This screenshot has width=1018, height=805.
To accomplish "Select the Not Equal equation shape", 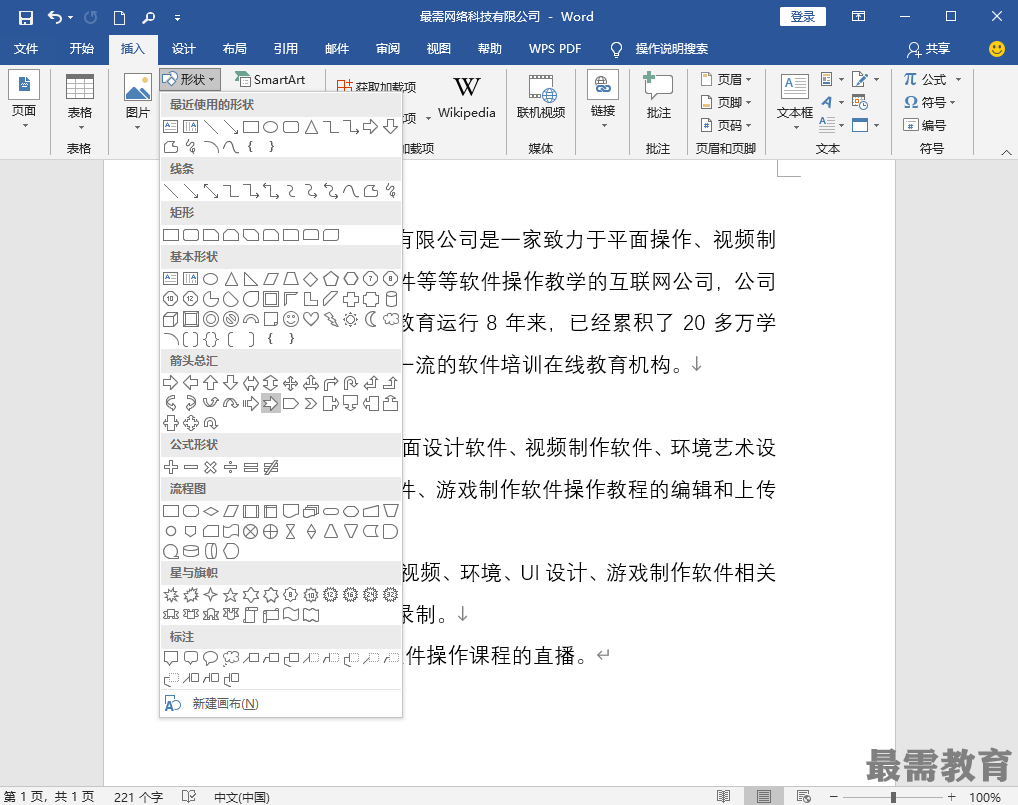I will pyautogui.click(x=271, y=467).
